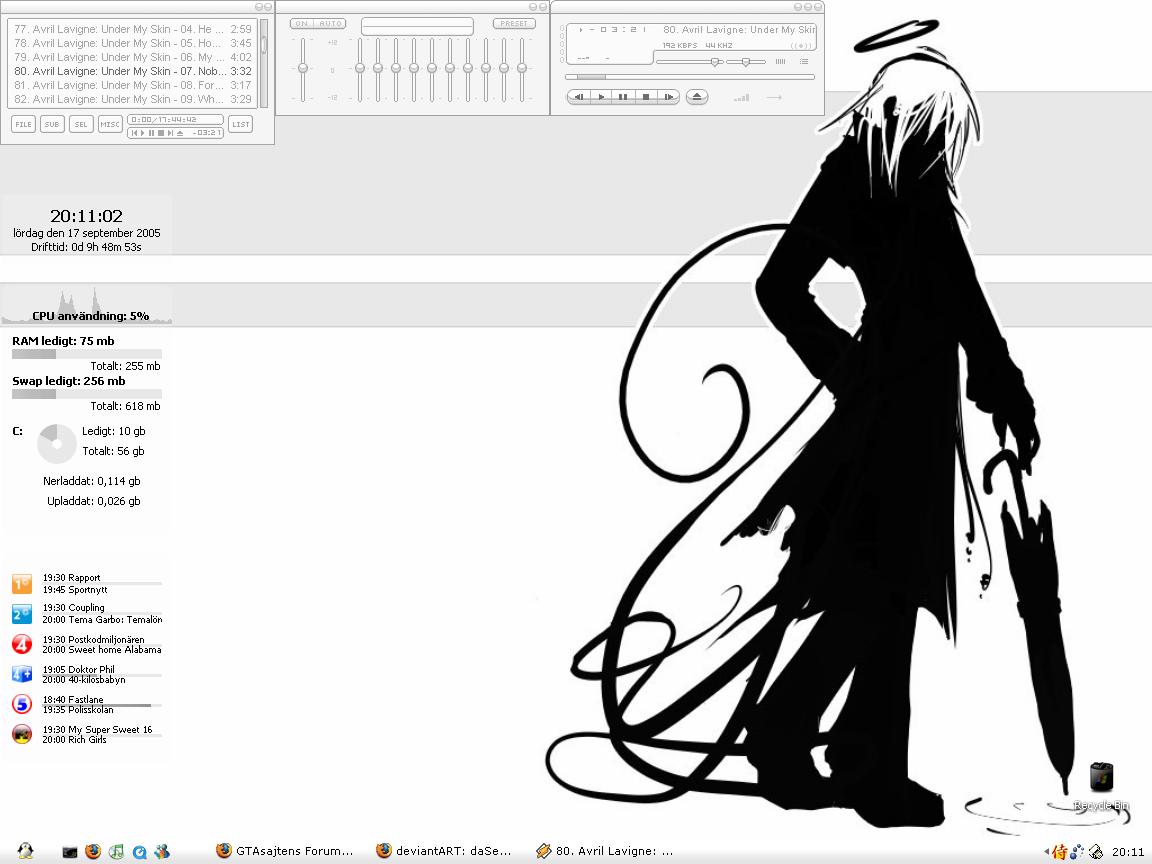Click the red kanji tray icon

point(1059,852)
